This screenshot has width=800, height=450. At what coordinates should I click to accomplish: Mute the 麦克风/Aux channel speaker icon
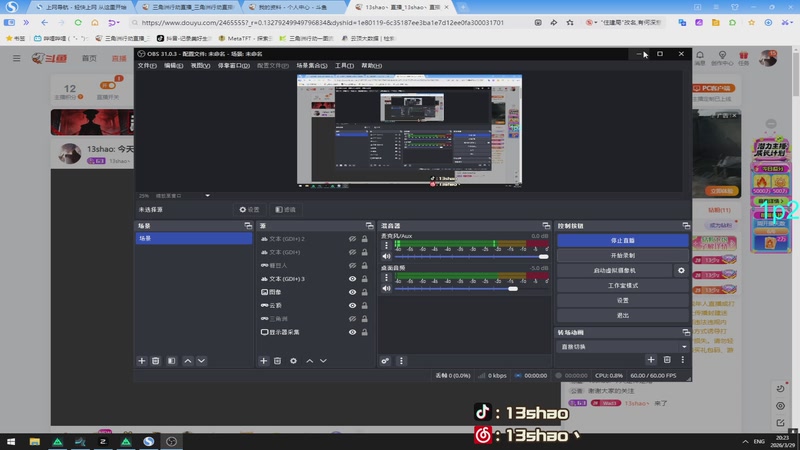(x=386, y=257)
